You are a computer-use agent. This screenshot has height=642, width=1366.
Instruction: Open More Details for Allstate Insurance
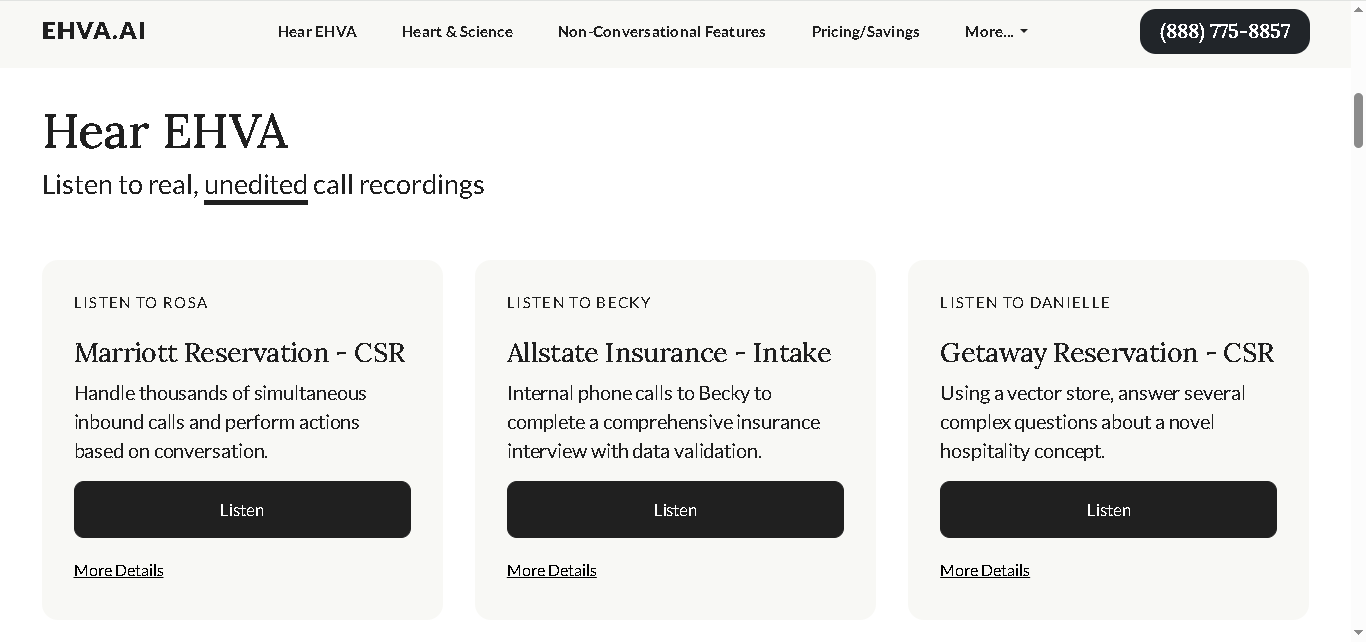(x=552, y=570)
